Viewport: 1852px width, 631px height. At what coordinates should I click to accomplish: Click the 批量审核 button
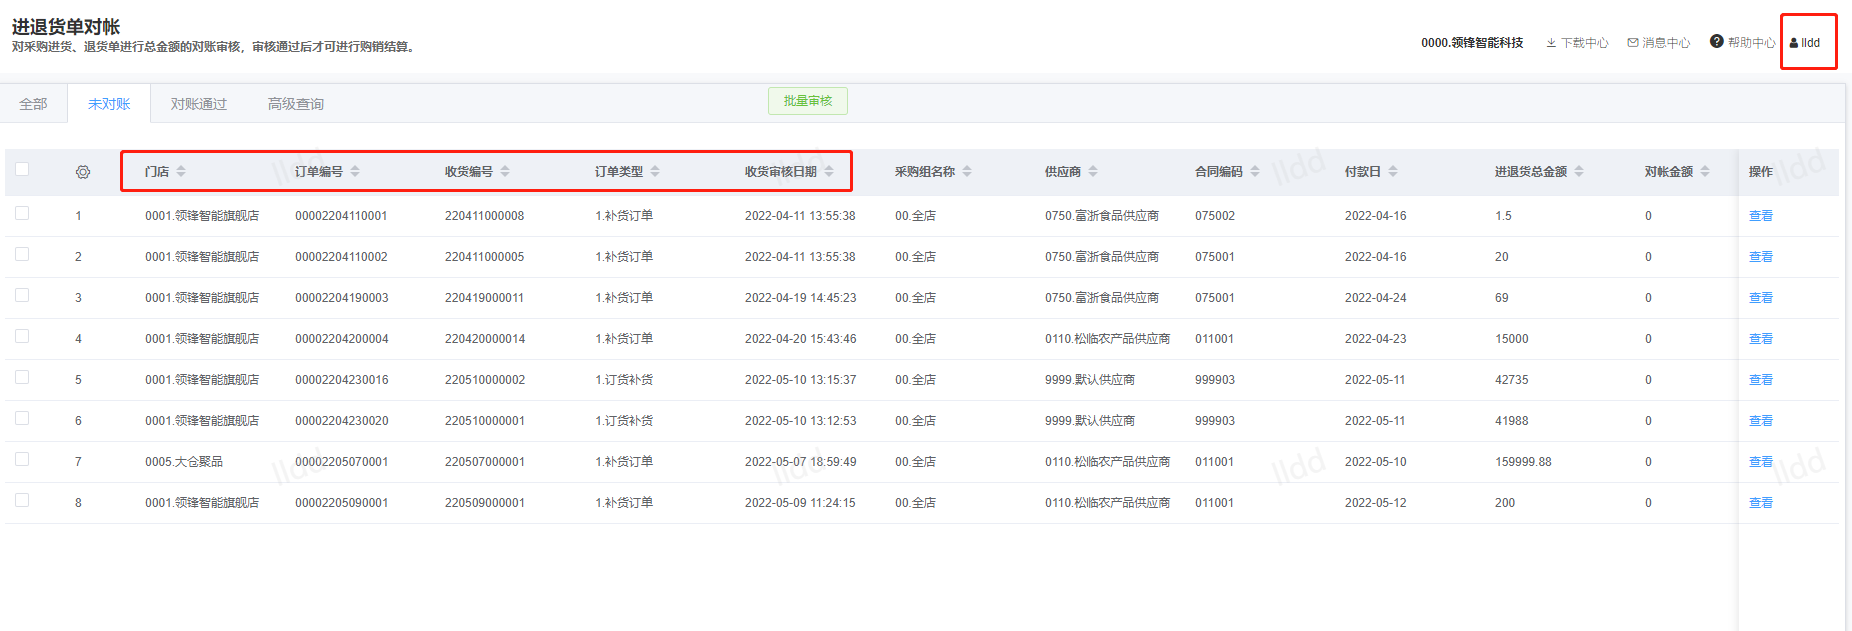[807, 101]
